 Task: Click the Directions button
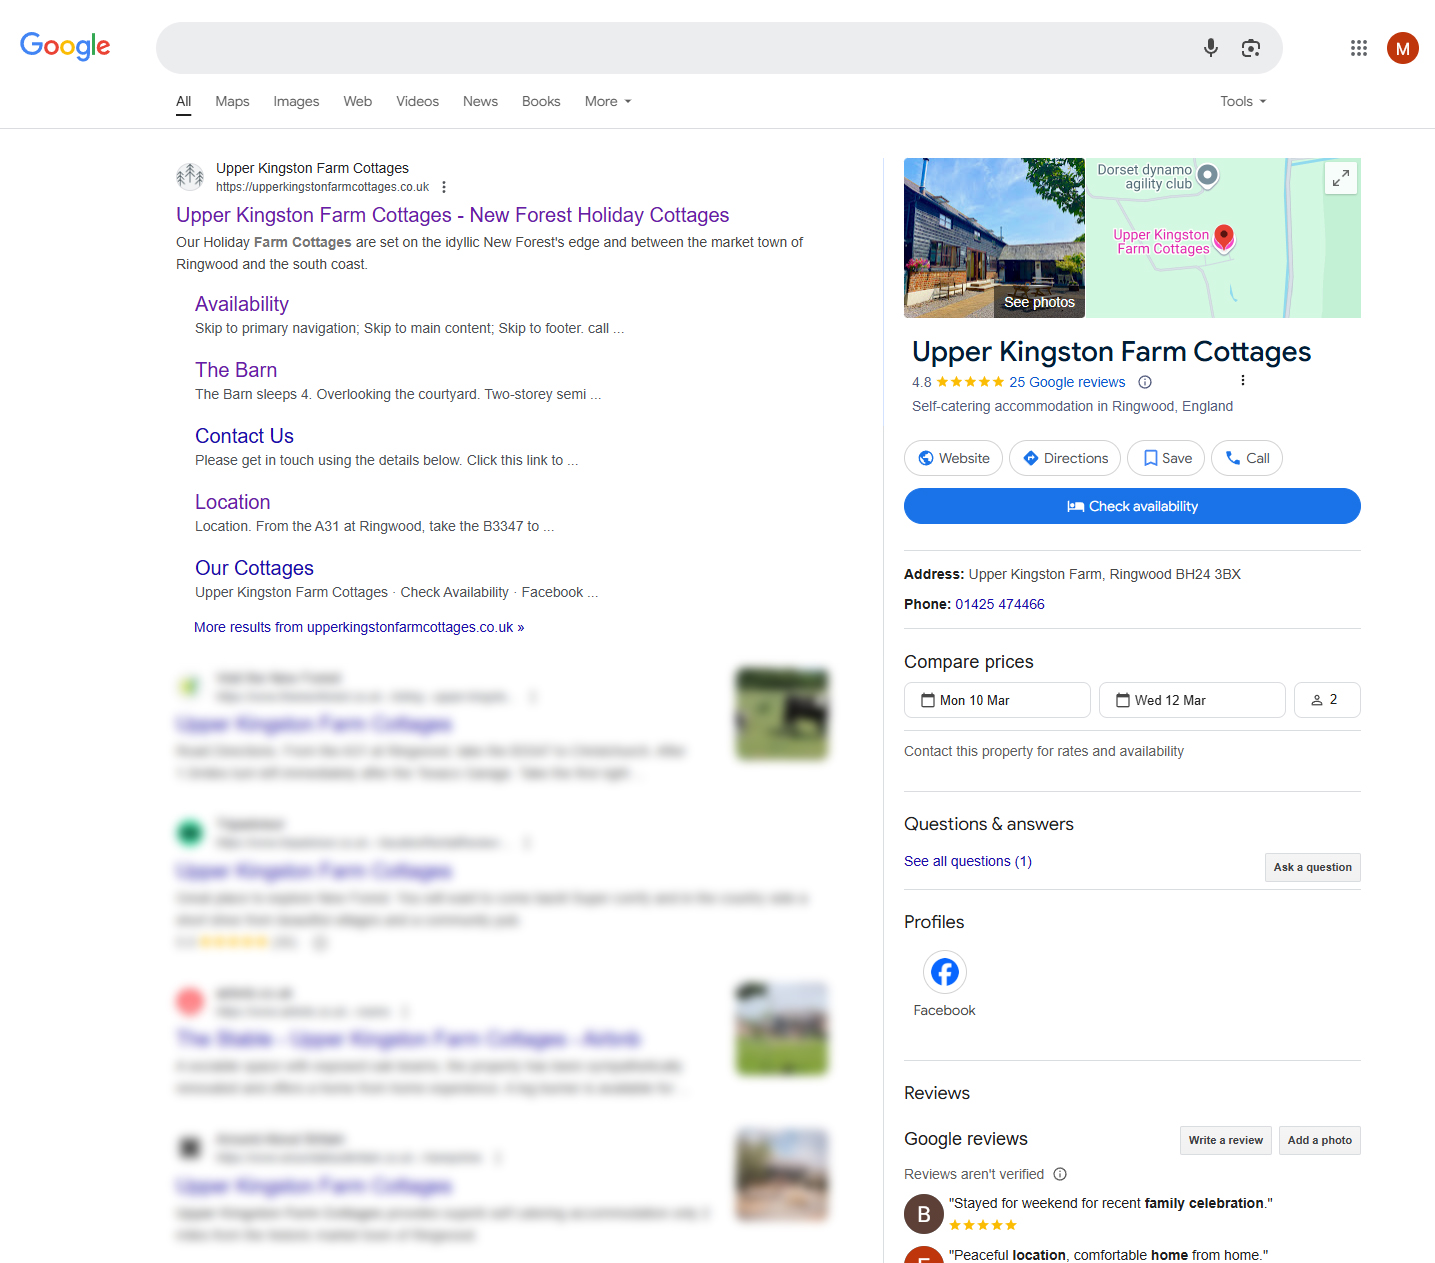(1065, 458)
